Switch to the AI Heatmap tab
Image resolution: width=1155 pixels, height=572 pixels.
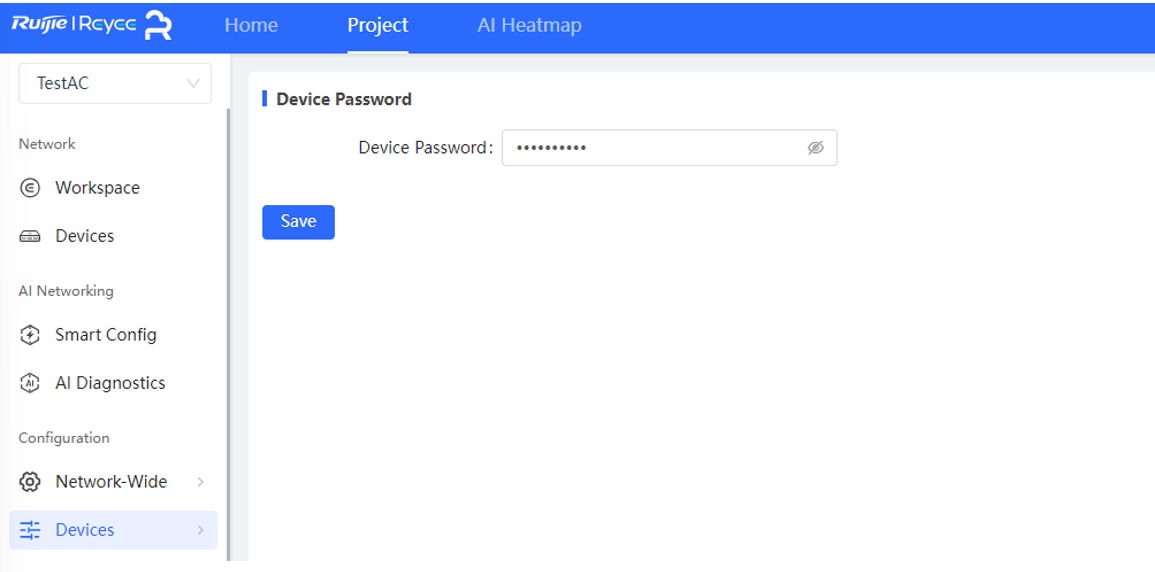[529, 26]
